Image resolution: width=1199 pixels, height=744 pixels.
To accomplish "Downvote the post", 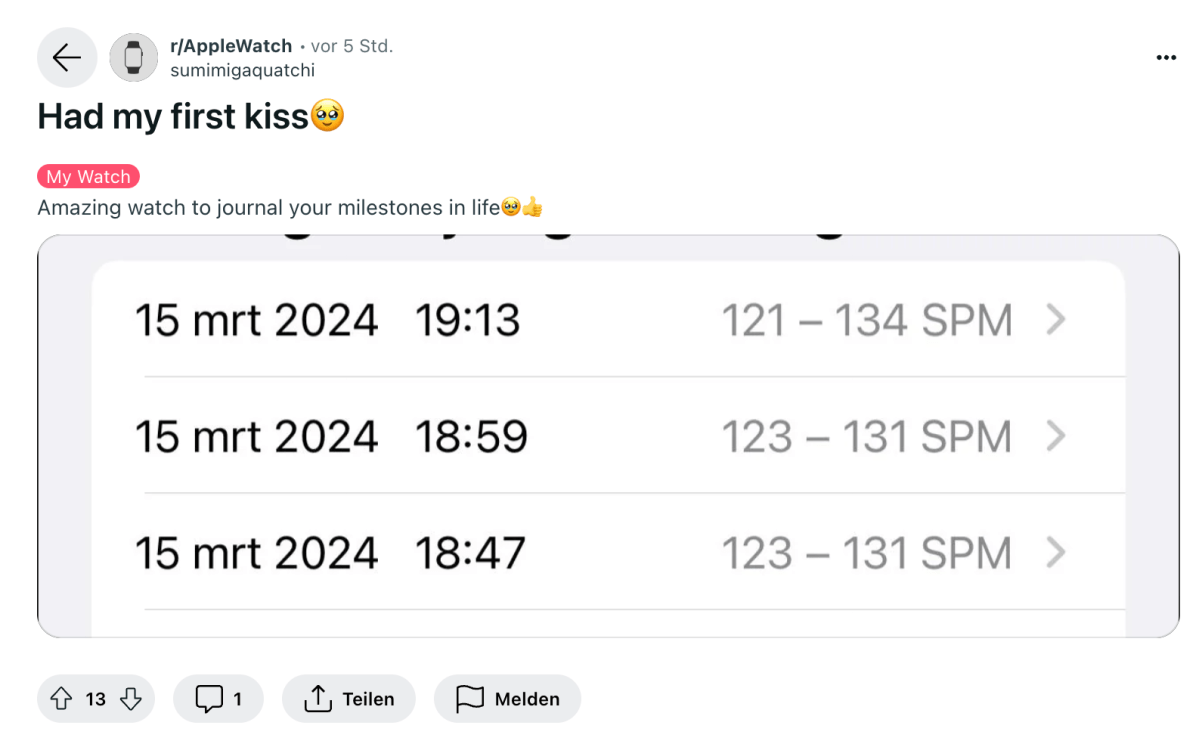I will (131, 698).
